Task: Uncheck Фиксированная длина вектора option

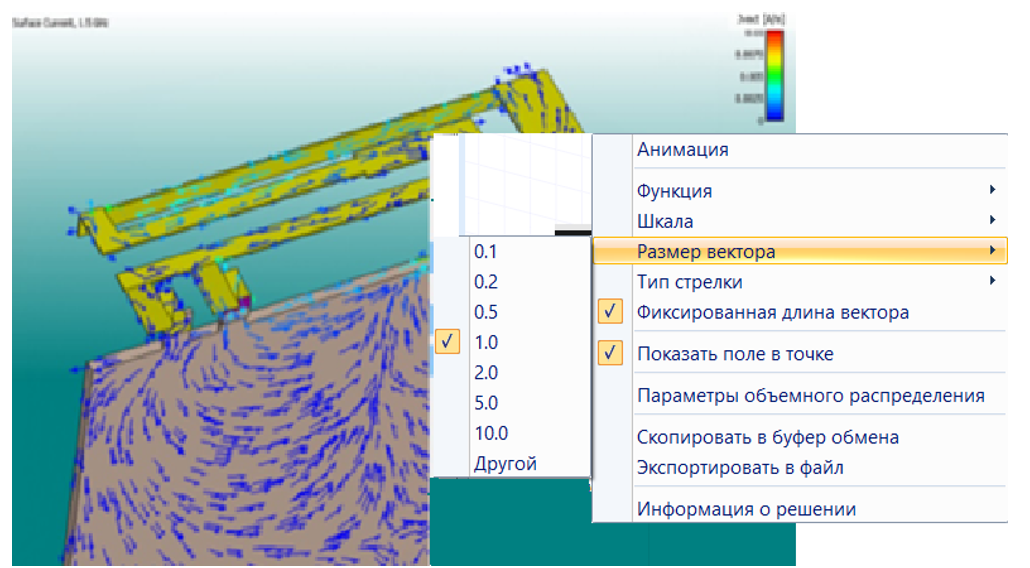Action: [x=773, y=312]
